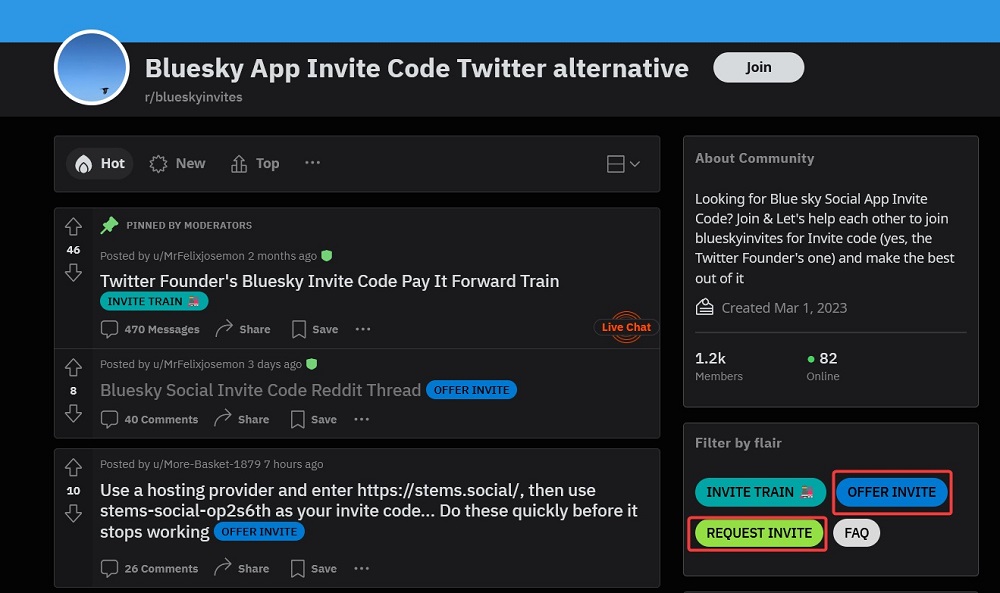Upvote the Pay It Forward Train post
Screen dimensions: 1000x593
(x=73, y=226)
